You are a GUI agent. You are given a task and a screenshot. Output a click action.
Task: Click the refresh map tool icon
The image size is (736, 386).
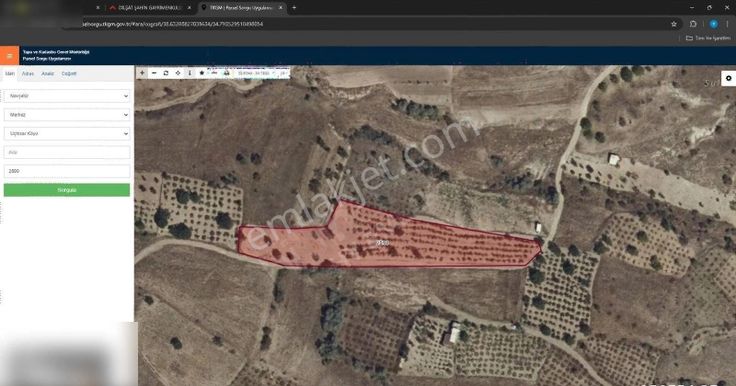coord(166,73)
